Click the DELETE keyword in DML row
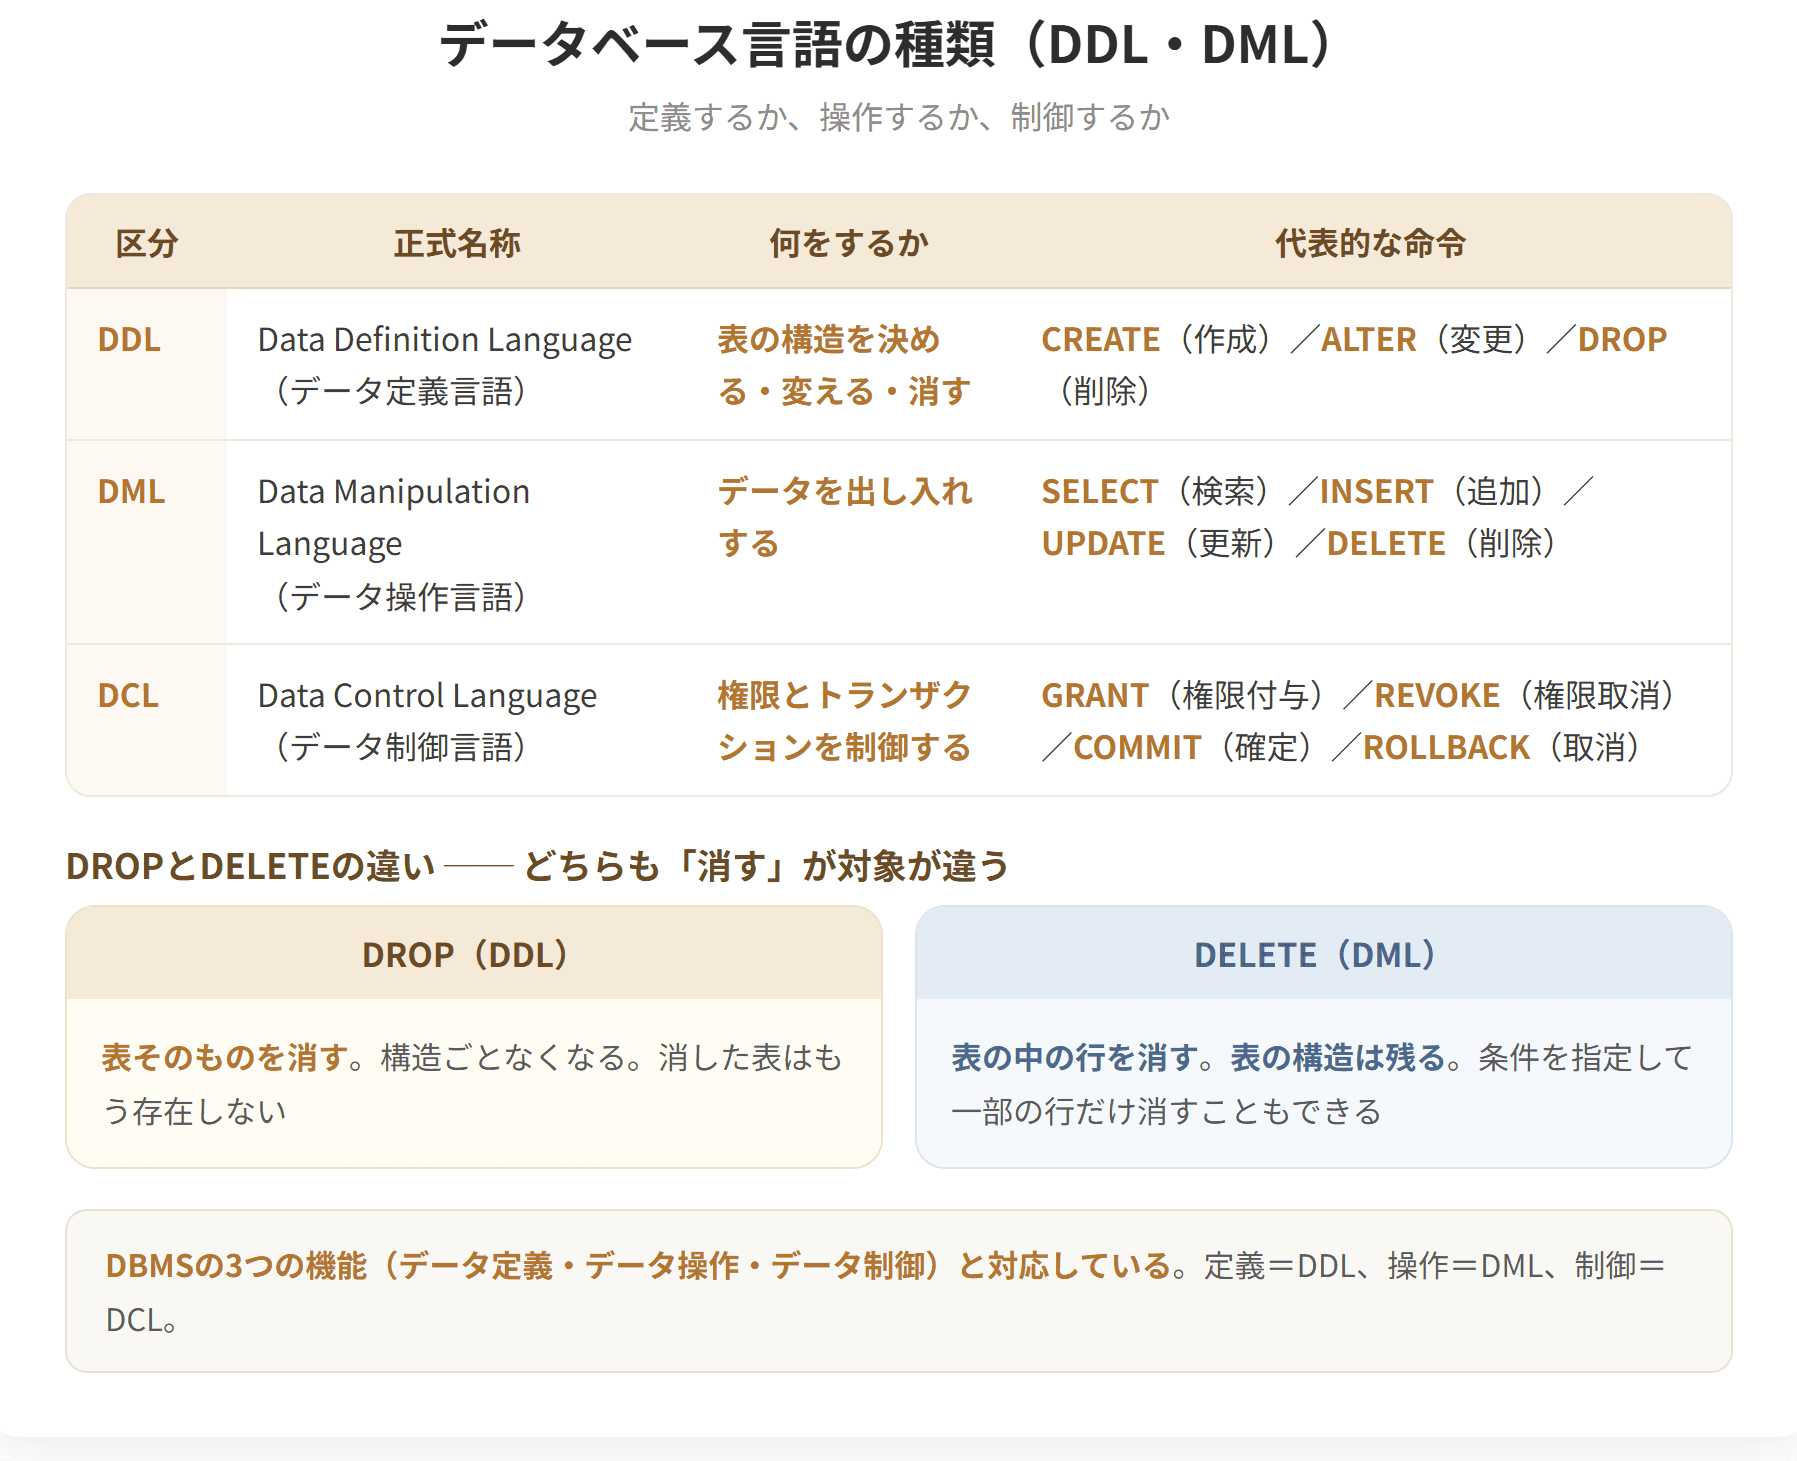This screenshot has height=1461, width=1797. [x=1386, y=544]
